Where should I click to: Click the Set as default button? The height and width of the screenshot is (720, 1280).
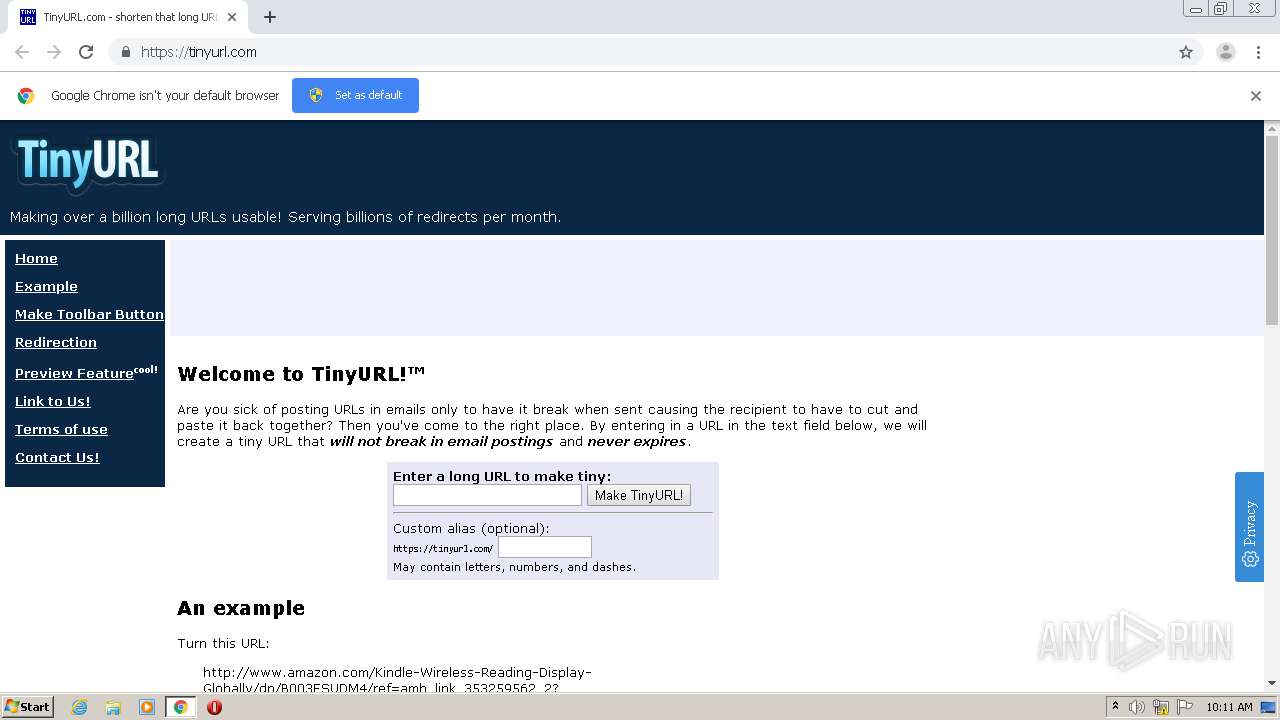point(355,95)
